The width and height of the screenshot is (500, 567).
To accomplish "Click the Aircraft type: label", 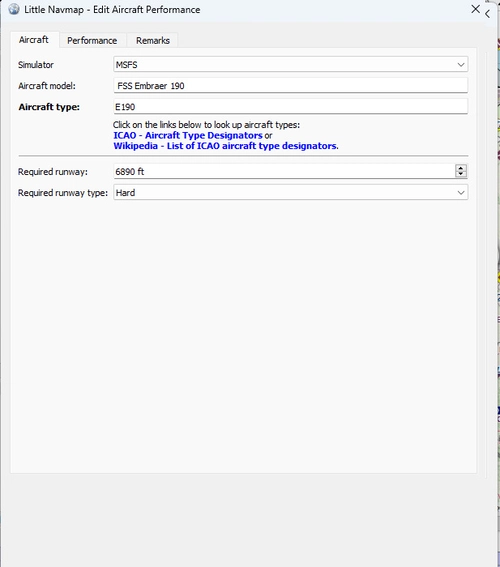I will click(x=49, y=107).
